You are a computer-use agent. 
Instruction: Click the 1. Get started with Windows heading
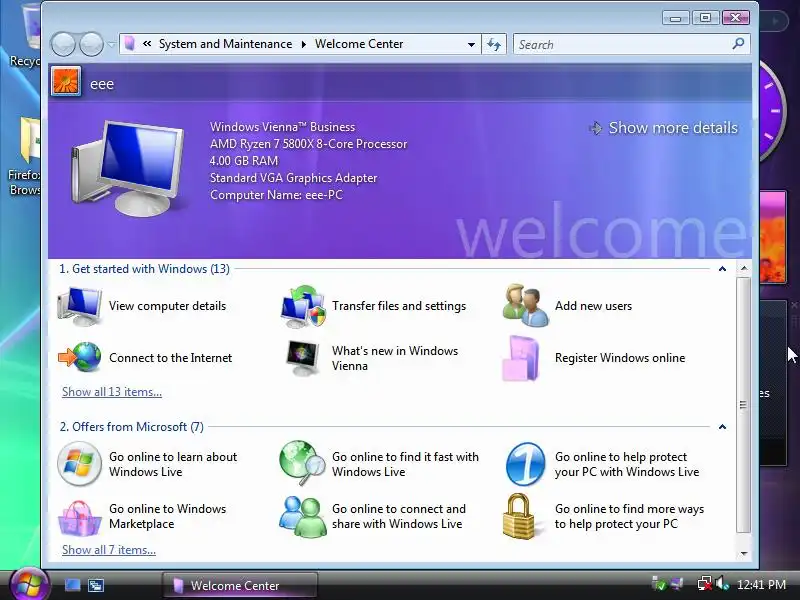144,269
